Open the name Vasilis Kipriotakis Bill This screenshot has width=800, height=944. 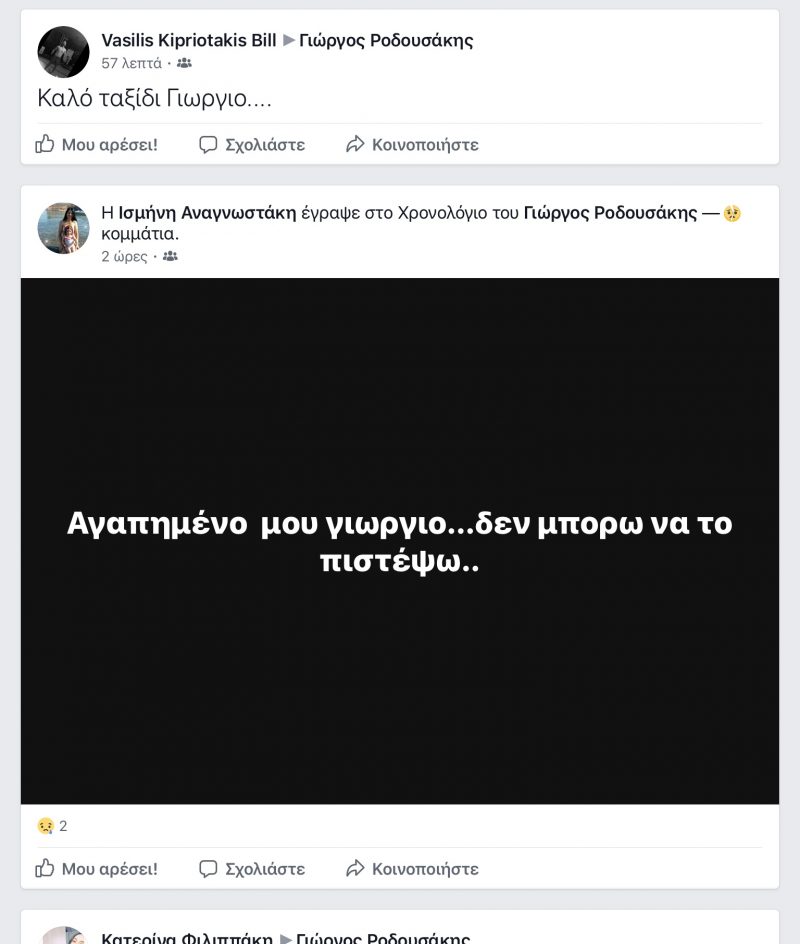point(188,40)
